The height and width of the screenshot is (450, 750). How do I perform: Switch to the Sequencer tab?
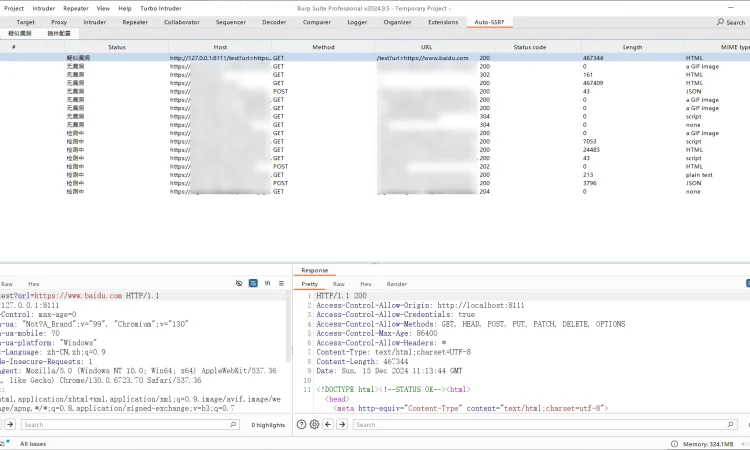(231, 22)
